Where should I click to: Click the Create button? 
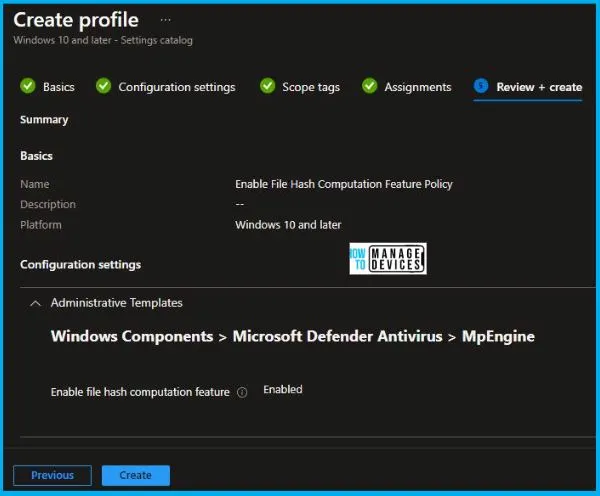(136, 475)
